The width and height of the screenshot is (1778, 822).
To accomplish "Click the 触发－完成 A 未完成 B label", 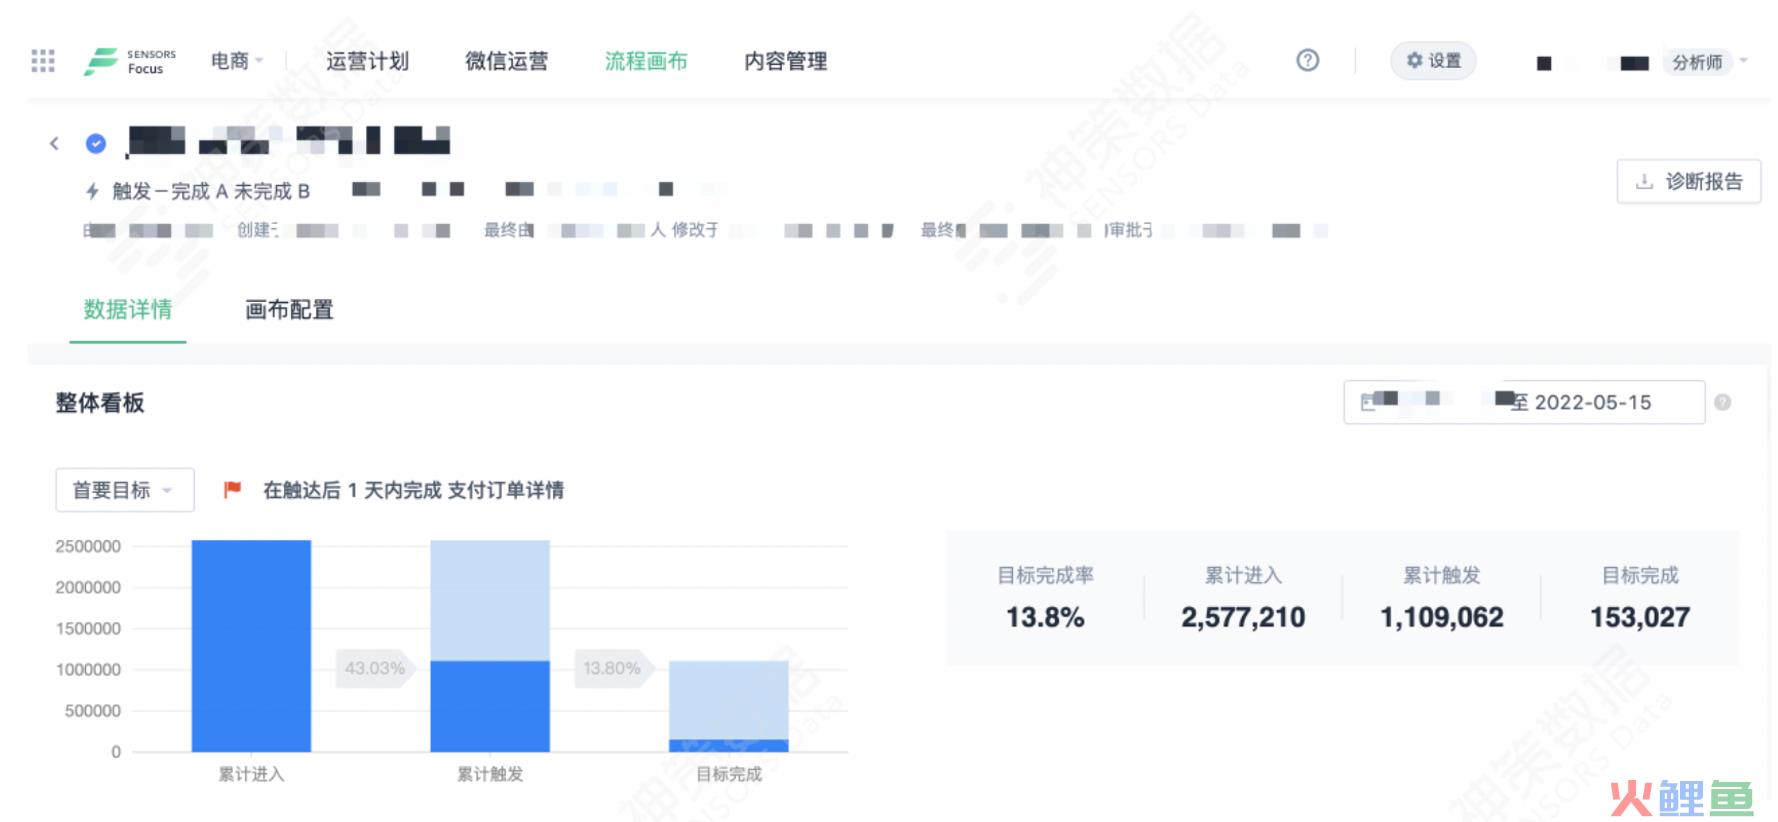I will 211,191.
